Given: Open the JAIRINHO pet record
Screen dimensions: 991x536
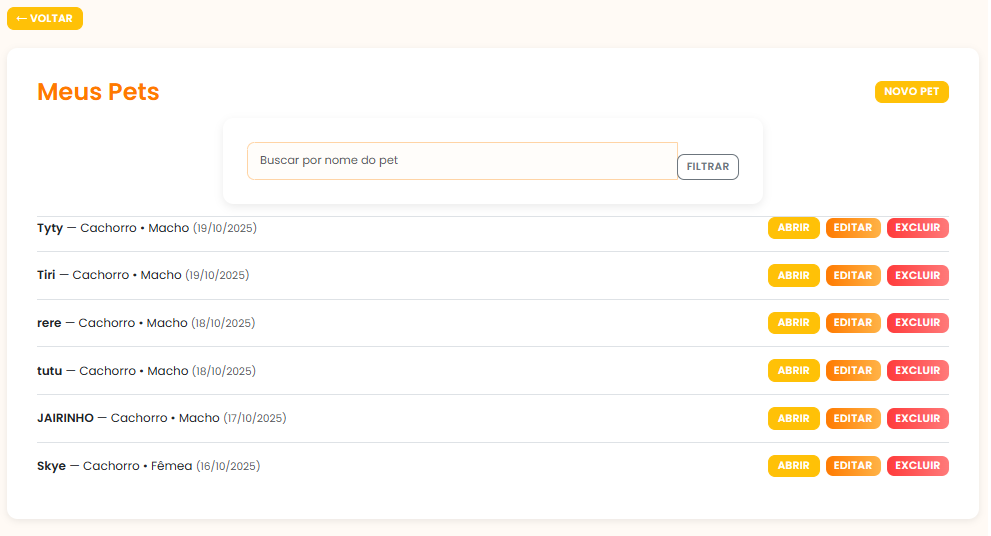Looking at the screenshot, I should pyautogui.click(x=793, y=418).
